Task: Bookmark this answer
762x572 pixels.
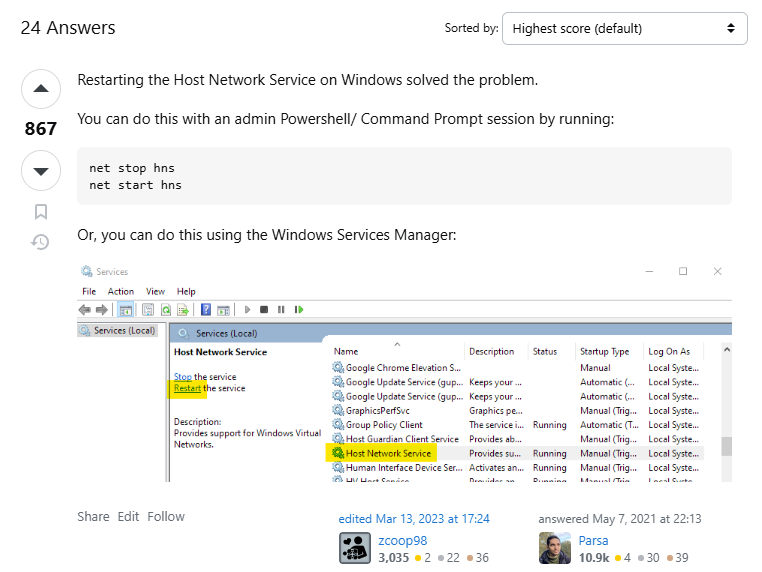Action: 41,211
